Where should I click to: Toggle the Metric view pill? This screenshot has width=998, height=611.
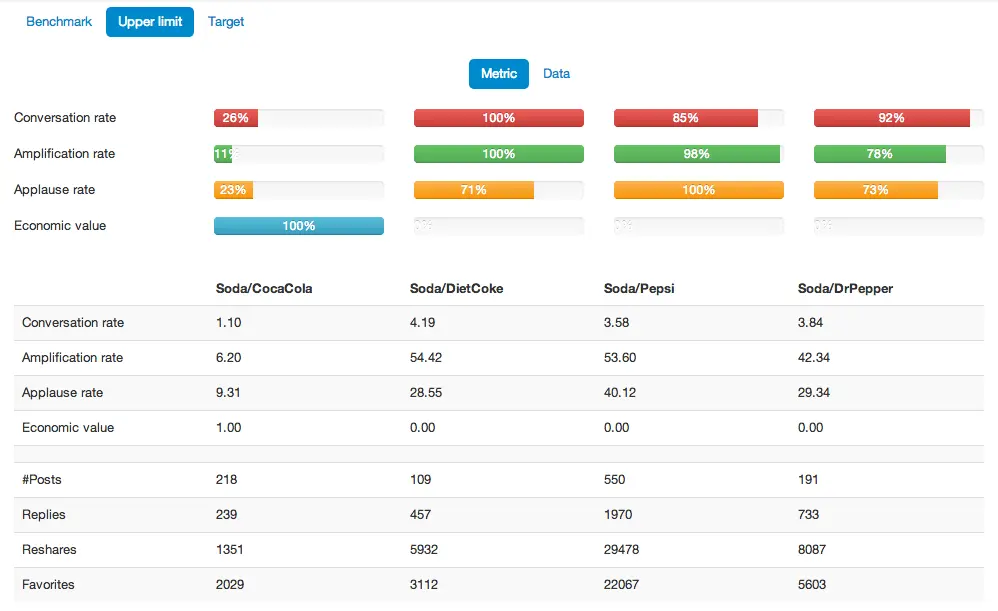tap(499, 73)
